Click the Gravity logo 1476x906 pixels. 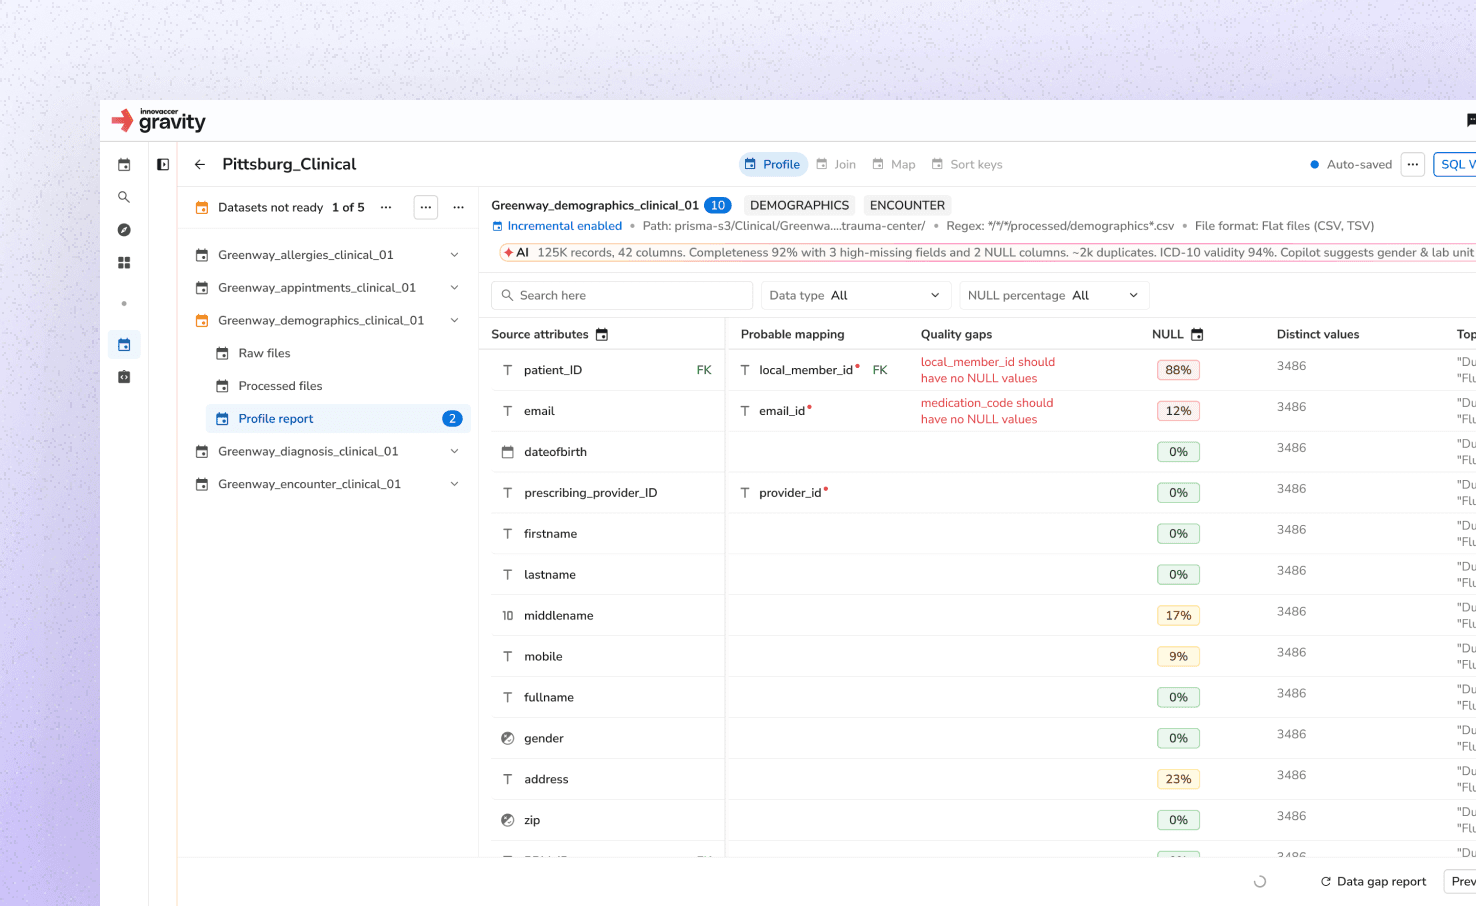[x=158, y=120]
